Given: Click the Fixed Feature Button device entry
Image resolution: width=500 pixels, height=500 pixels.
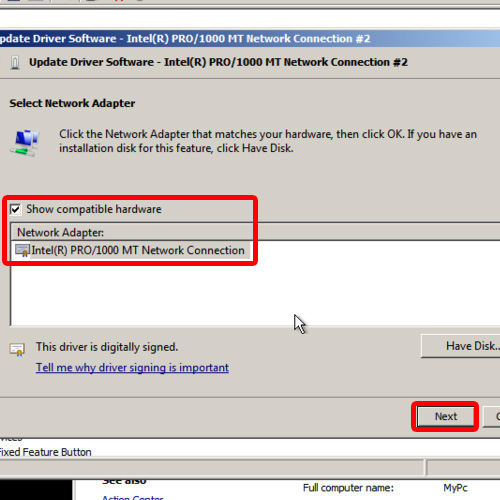Looking at the screenshot, I should [x=46, y=452].
